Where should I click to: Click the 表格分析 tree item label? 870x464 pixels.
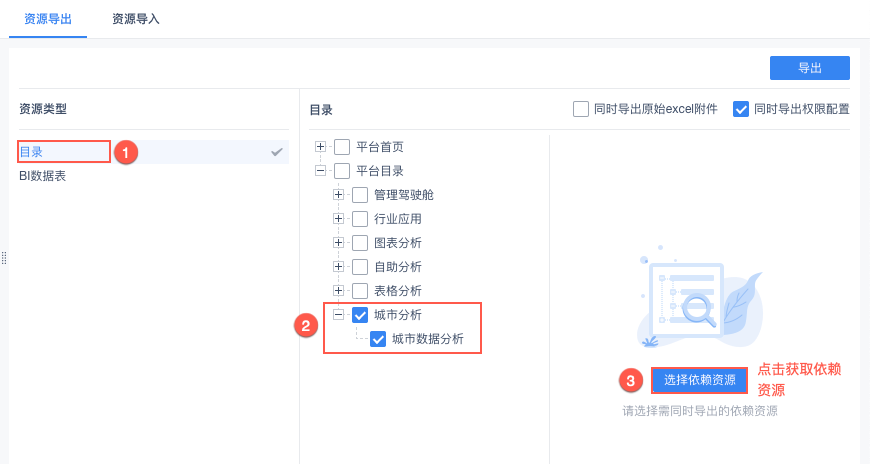tap(398, 291)
